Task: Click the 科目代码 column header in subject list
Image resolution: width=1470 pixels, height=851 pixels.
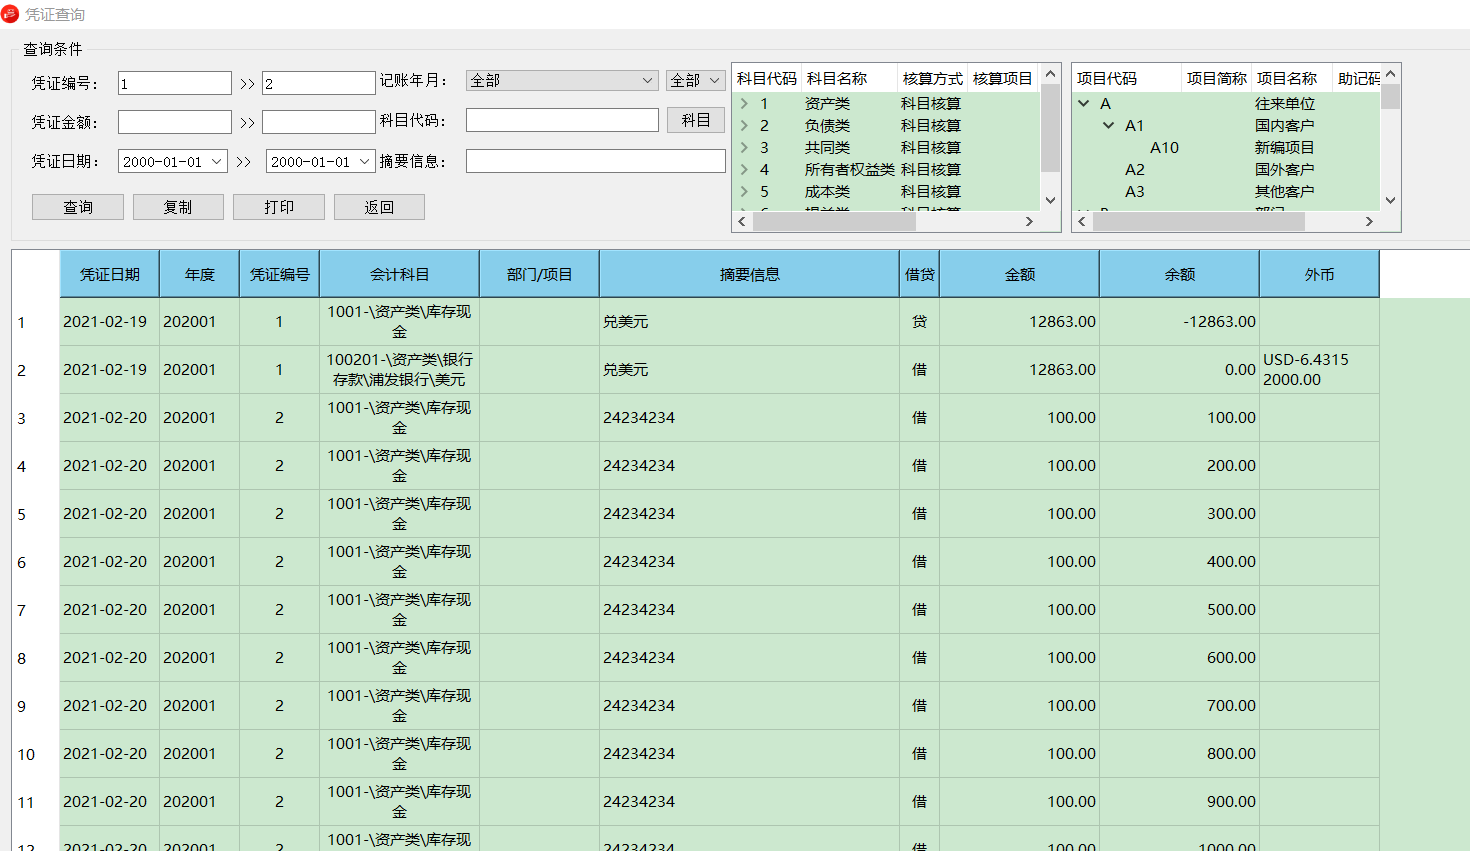Action: (767, 78)
